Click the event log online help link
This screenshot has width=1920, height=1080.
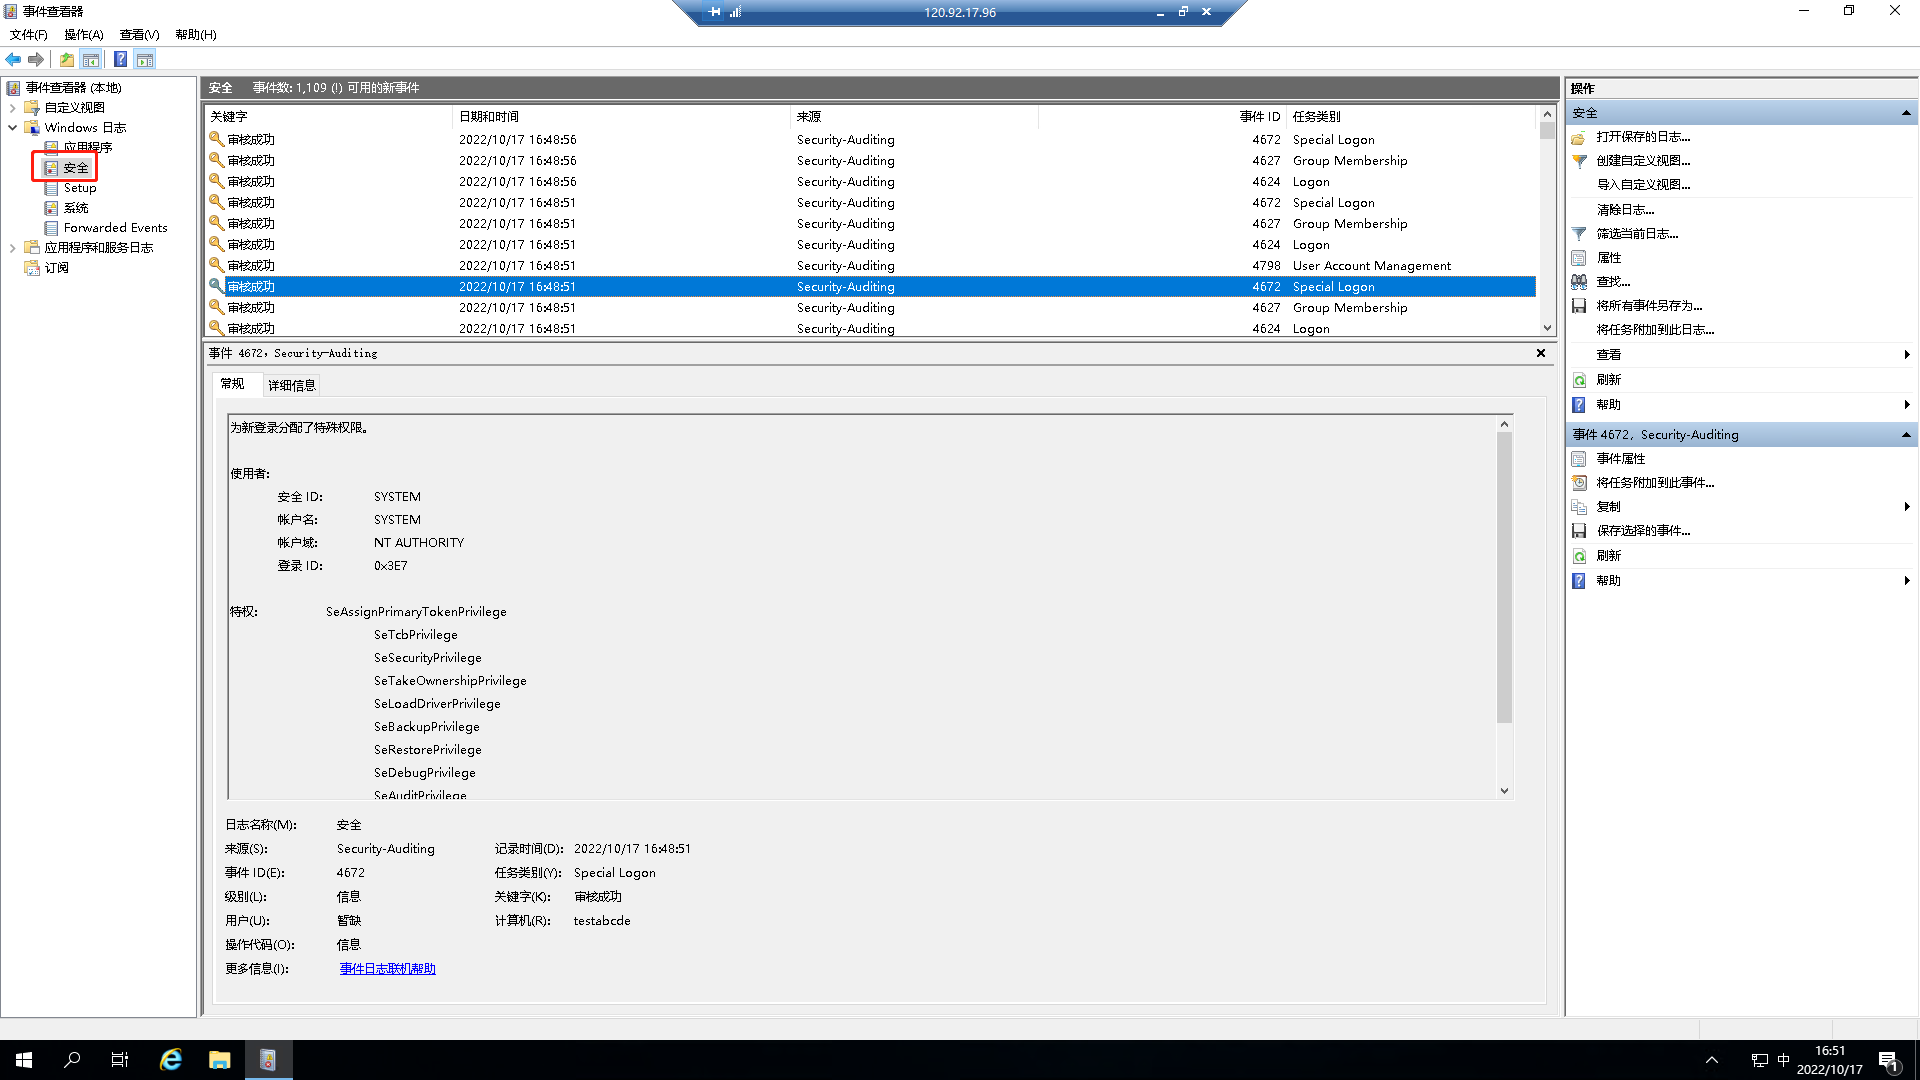pyautogui.click(x=387, y=969)
